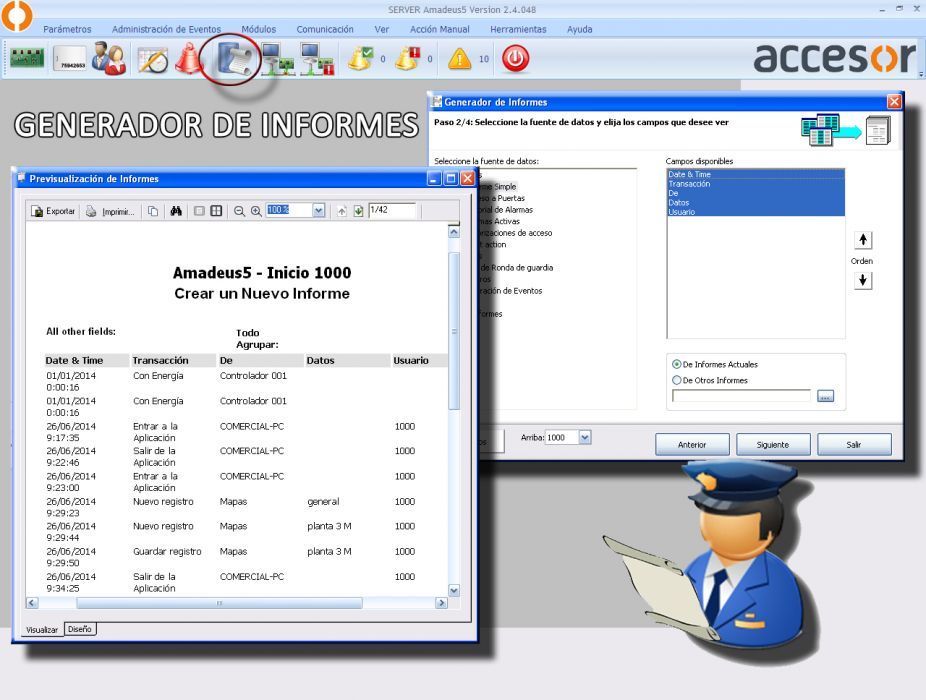Select the De Otros Informes radio button
The image size is (926, 700).
coord(676,380)
